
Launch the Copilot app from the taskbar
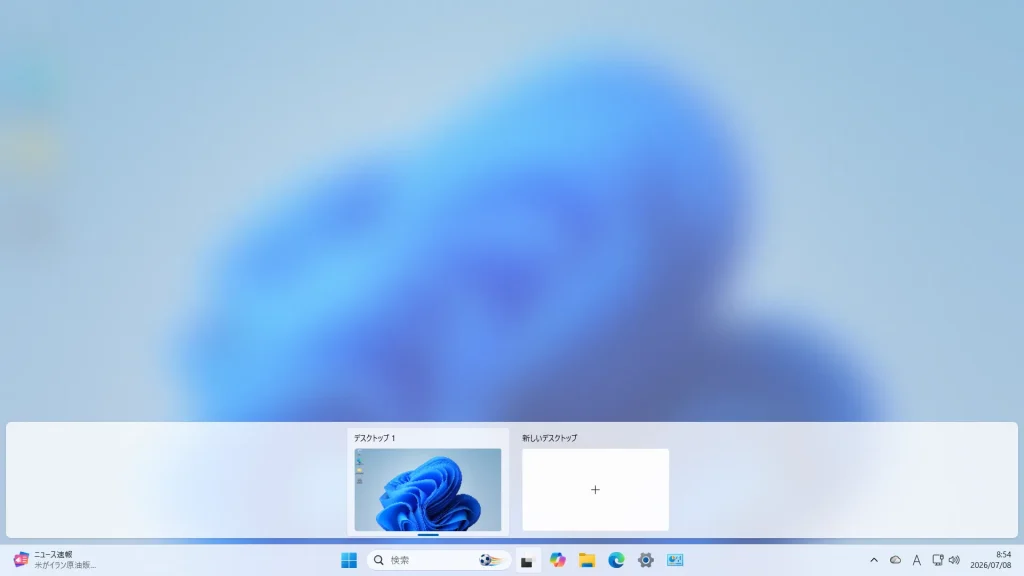pos(557,560)
